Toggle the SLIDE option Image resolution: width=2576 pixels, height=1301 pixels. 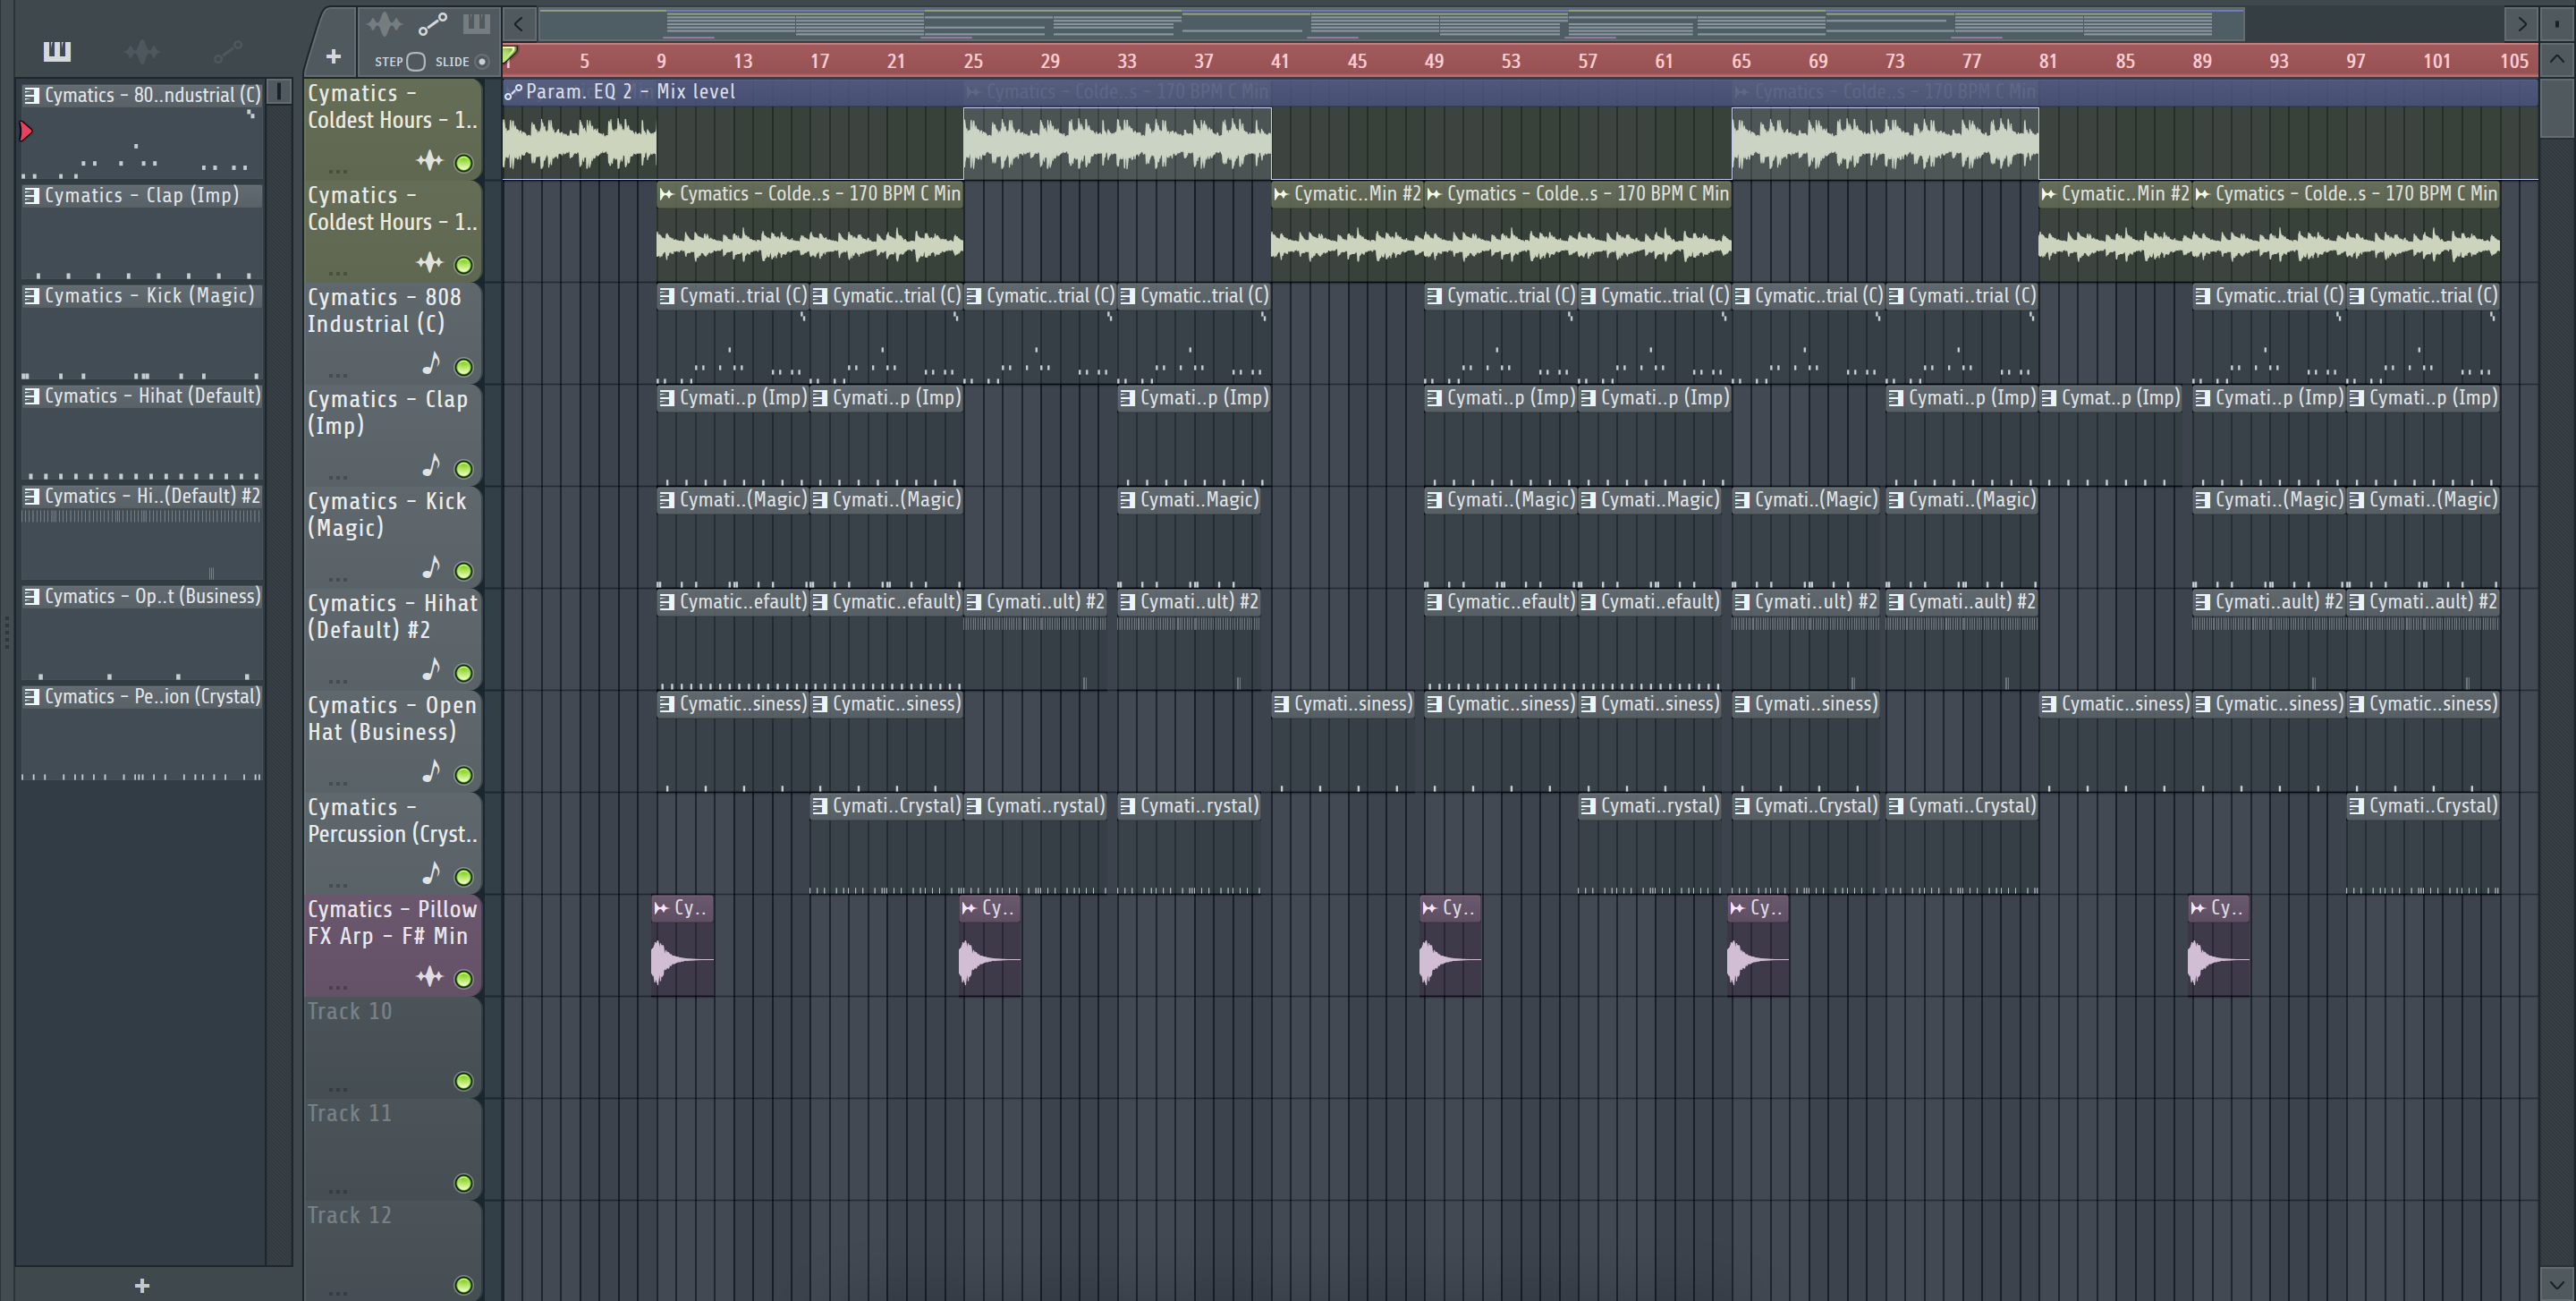click(482, 62)
